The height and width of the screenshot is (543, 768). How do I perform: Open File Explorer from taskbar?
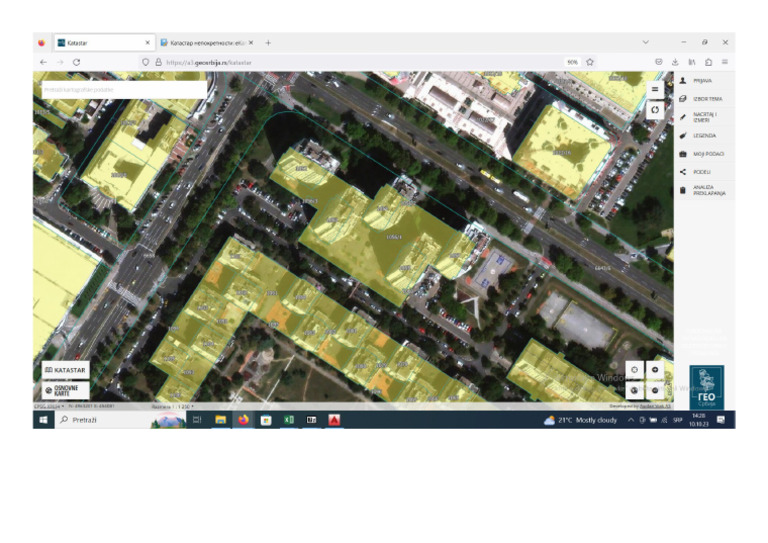click(220, 420)
